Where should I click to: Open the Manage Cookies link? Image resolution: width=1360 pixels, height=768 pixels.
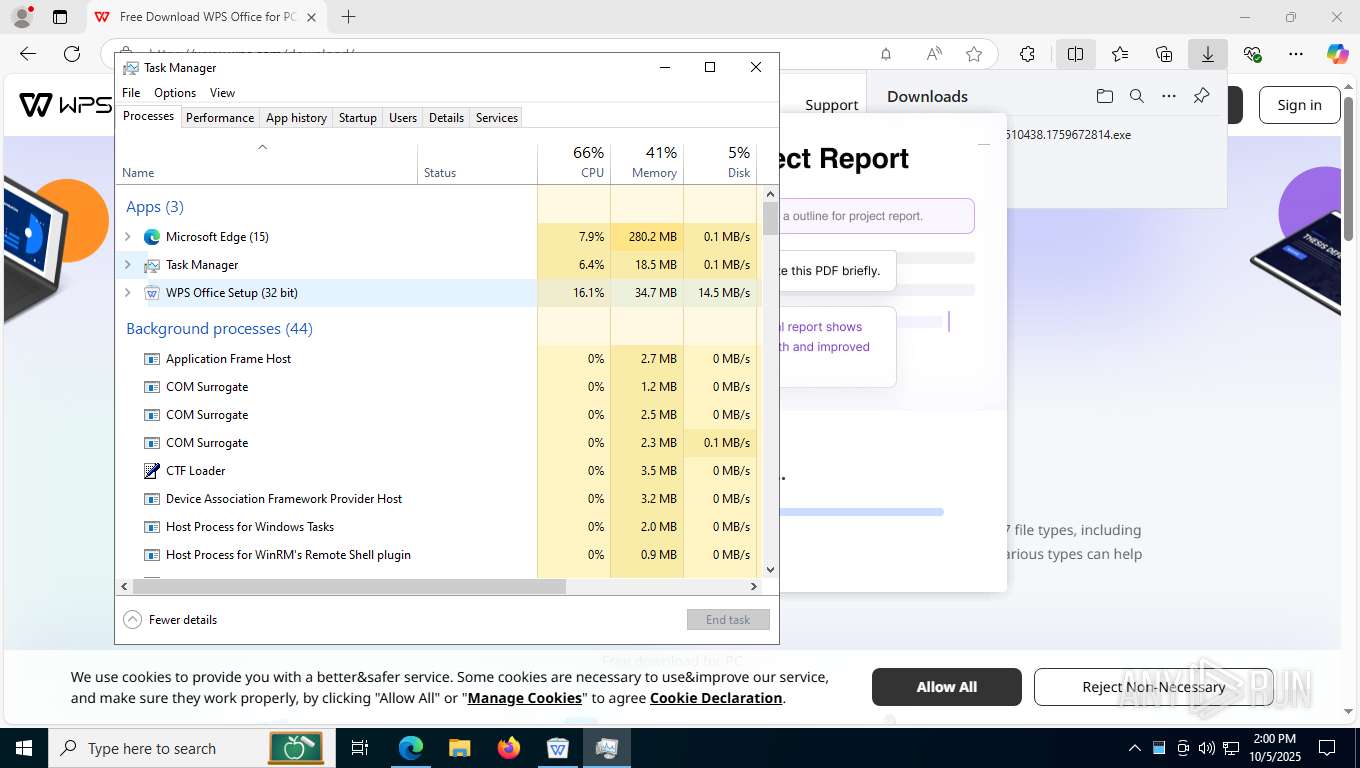pos(525,698)
